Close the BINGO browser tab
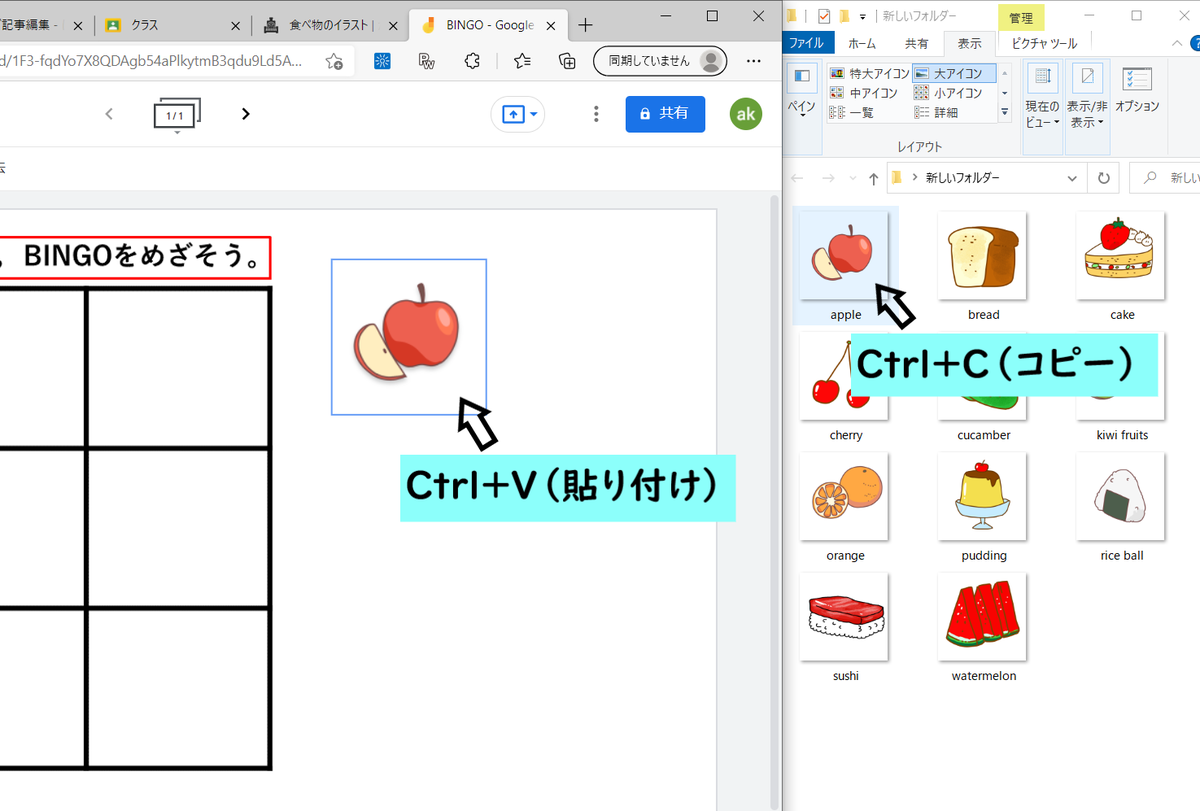Image resolution: width=1200 pixels, height=811 pixels. [x=549, y=26]
